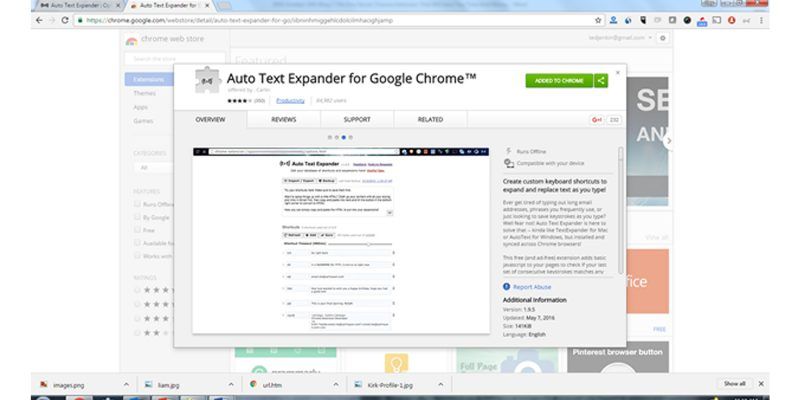The width and height of the screenshot is (800, 400).
Task: Select Games in the store sidebar
Action: click(x=143, y=121)
